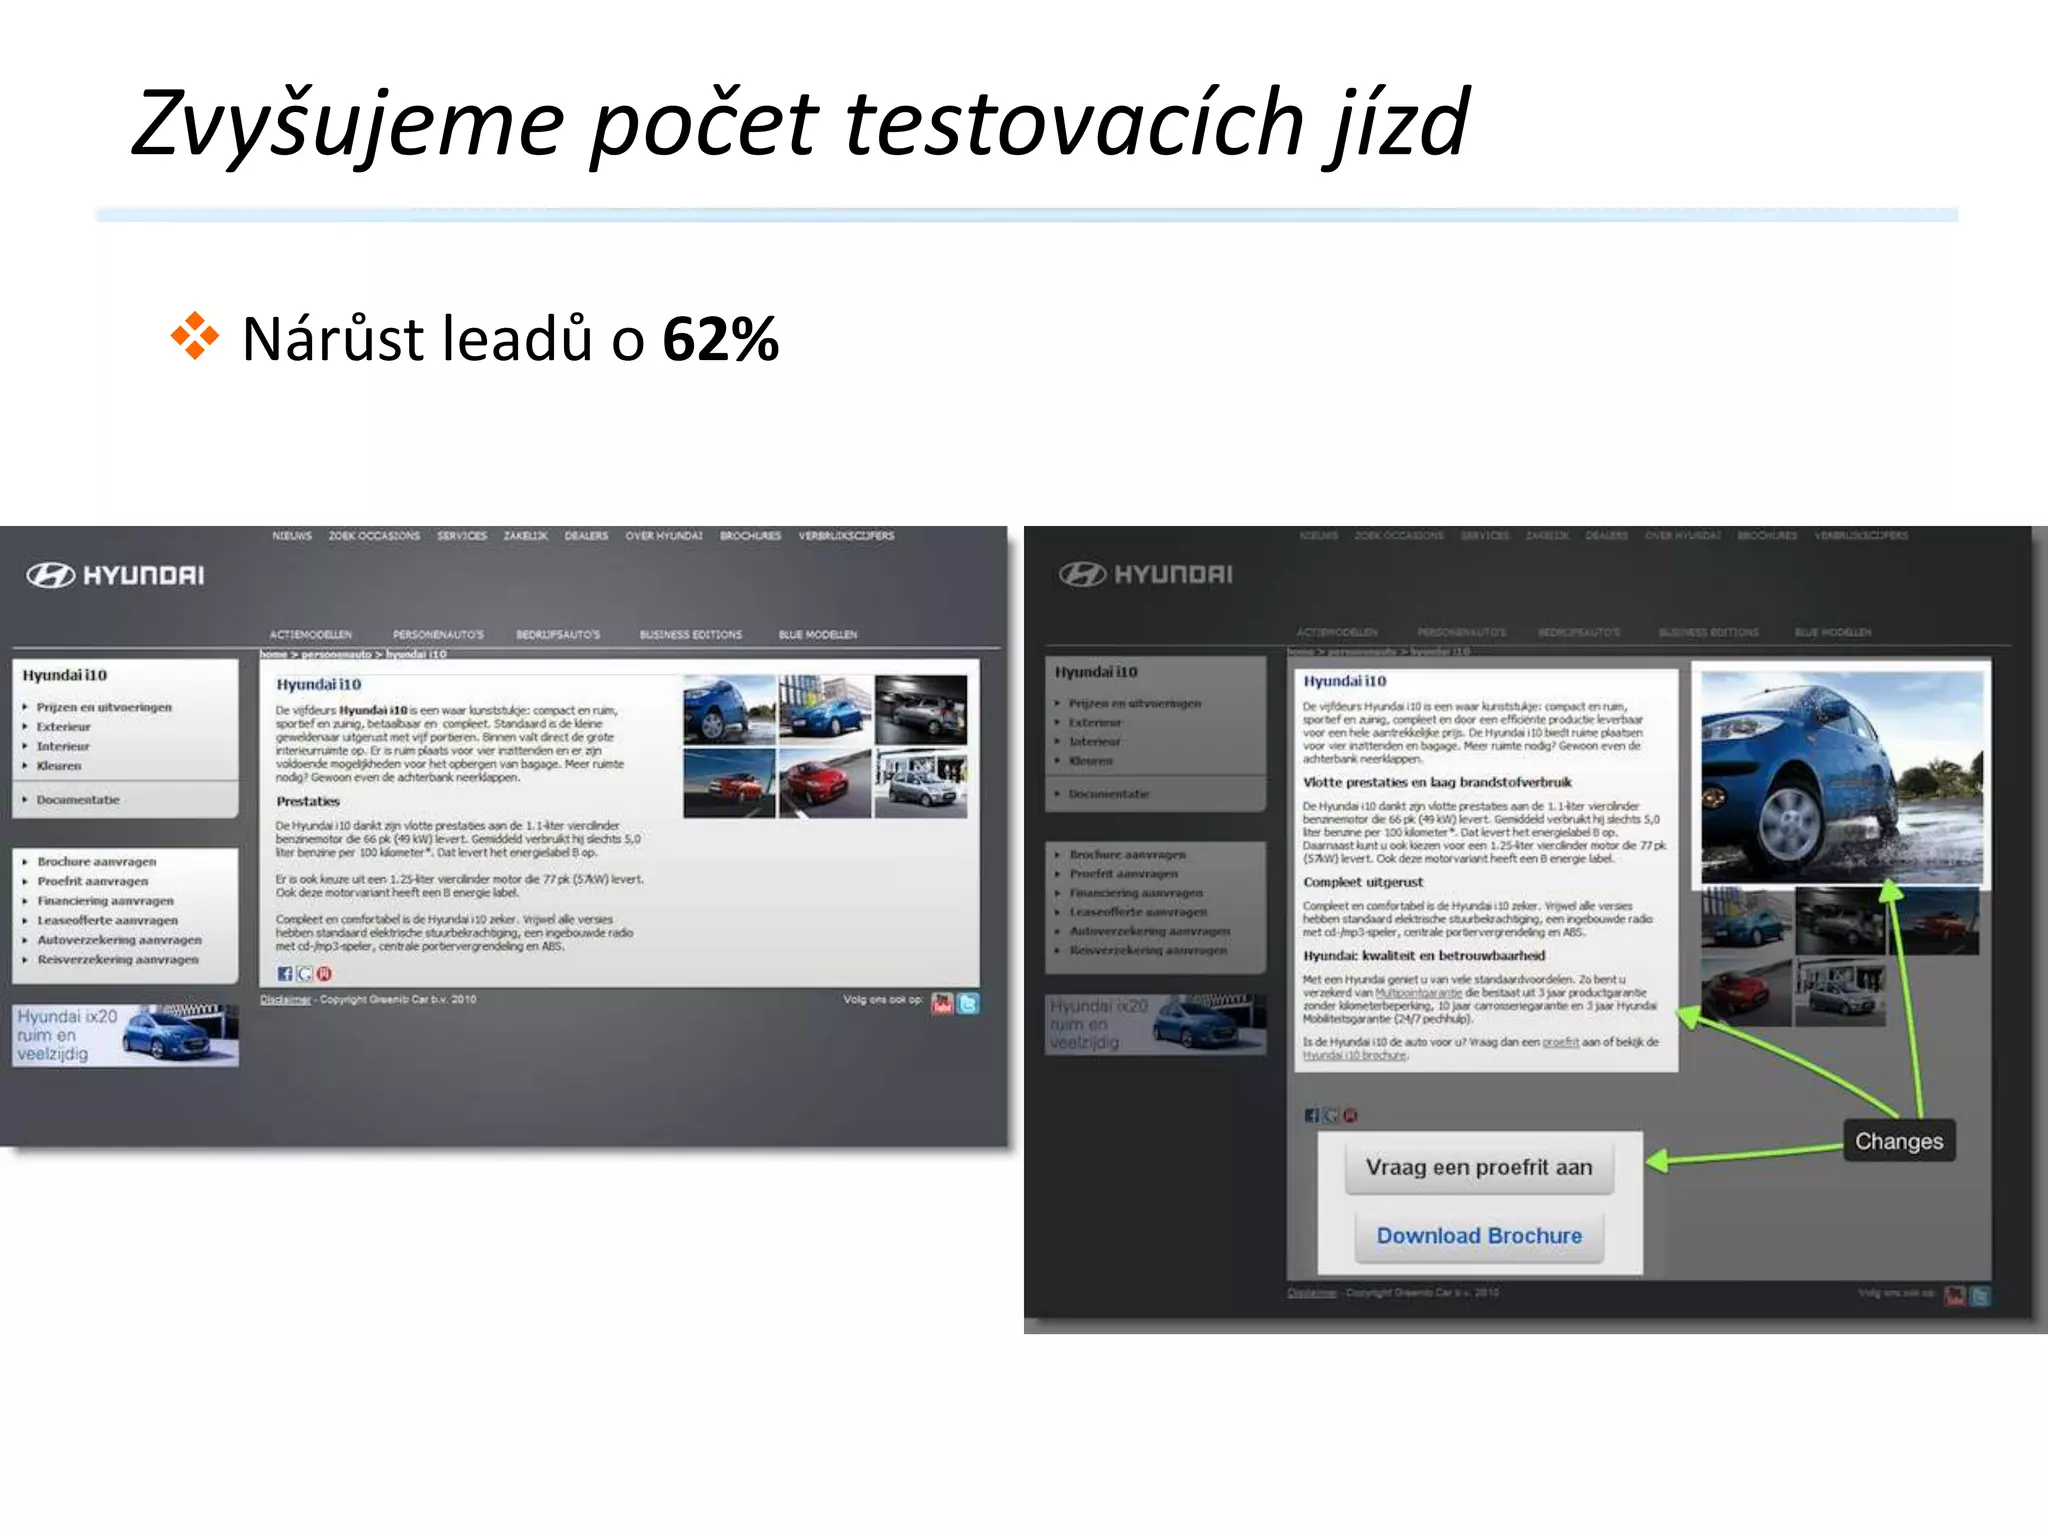Open the Hyundai ix20 banner on the left page
The width and height of the screenshot is (2048, 1536).
coord(126,1035)
